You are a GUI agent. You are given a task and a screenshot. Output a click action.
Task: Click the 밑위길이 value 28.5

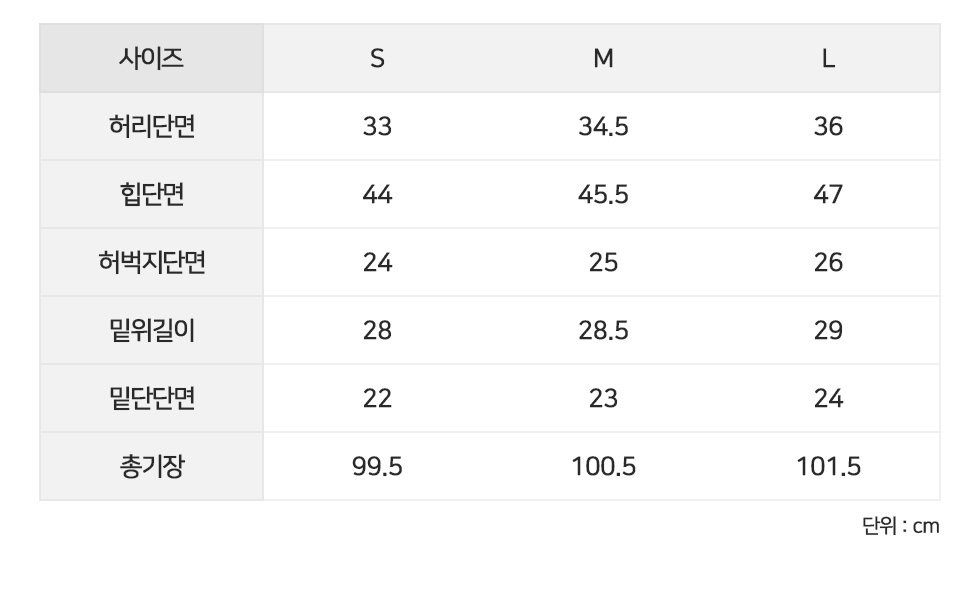603,331
